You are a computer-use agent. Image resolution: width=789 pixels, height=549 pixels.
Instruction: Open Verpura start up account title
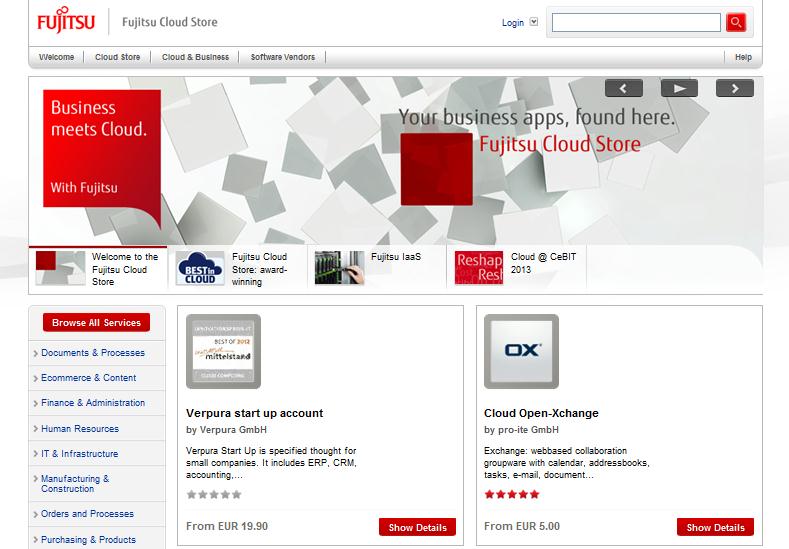[255, 413]
